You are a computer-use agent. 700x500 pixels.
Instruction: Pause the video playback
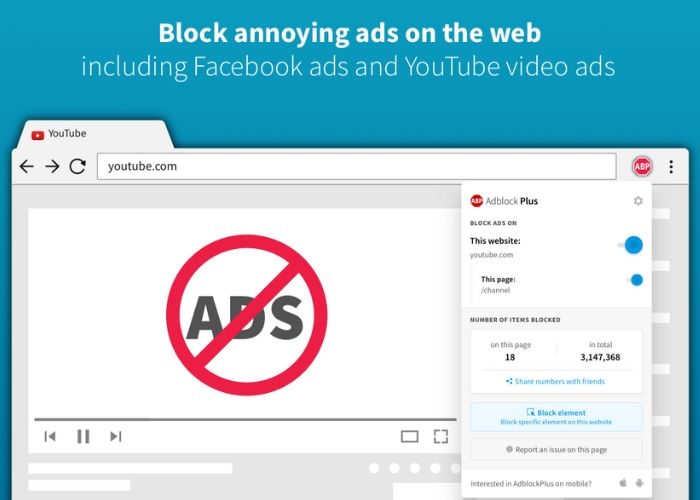coord(83,436)
